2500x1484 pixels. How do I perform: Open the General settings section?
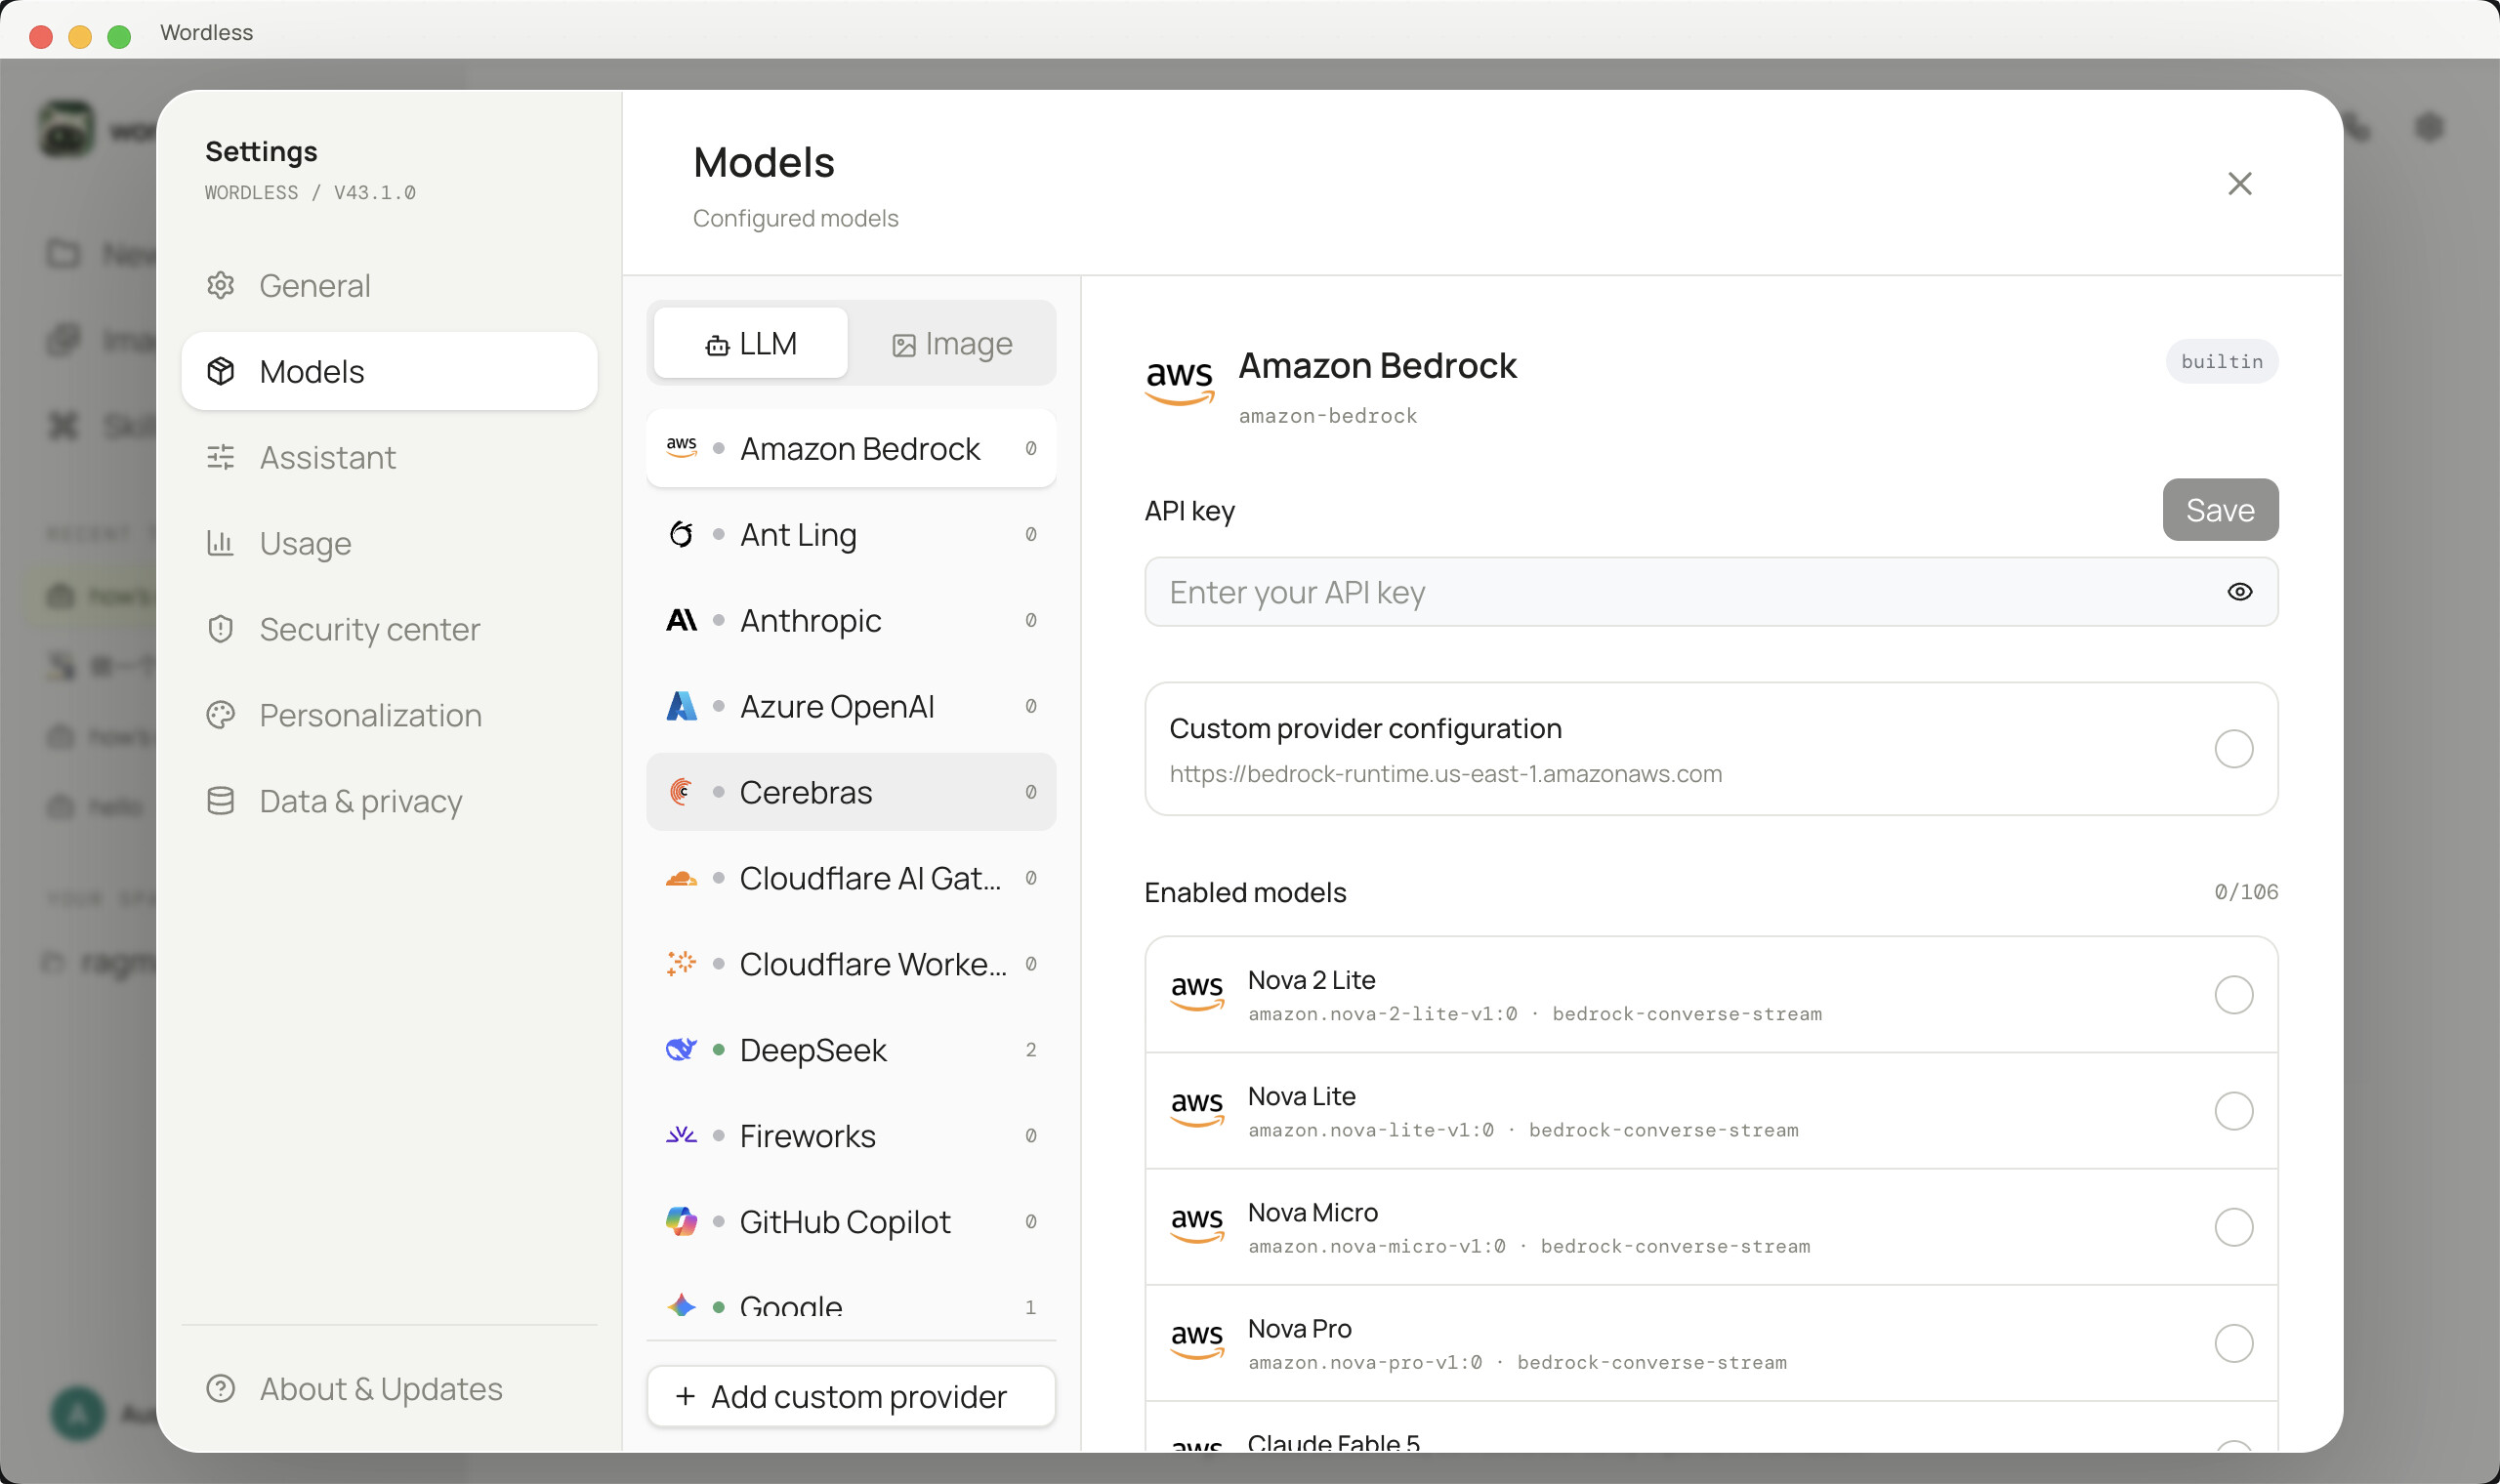pos(389,286)
